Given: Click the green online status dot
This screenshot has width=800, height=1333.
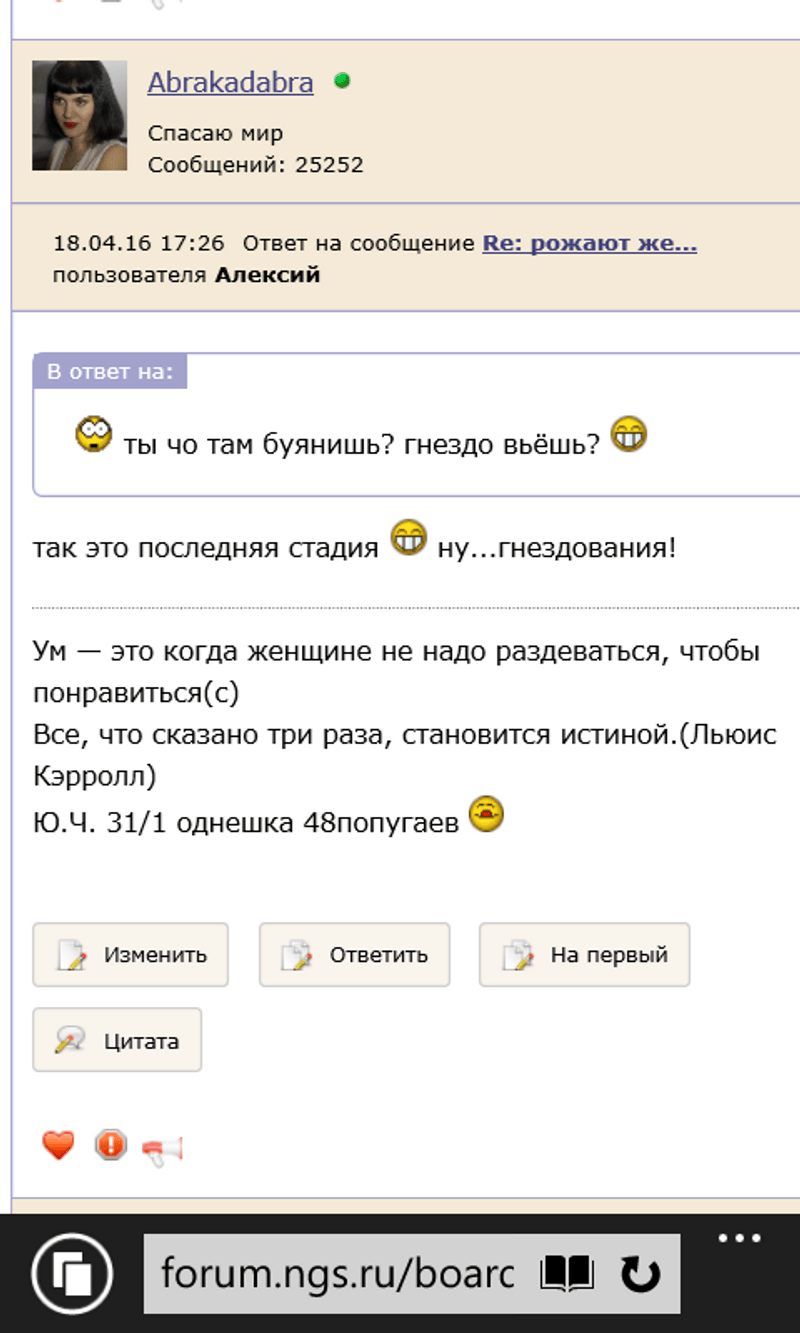Looking at the screenshot, I should pyautogui.click(x=342, y=81).
